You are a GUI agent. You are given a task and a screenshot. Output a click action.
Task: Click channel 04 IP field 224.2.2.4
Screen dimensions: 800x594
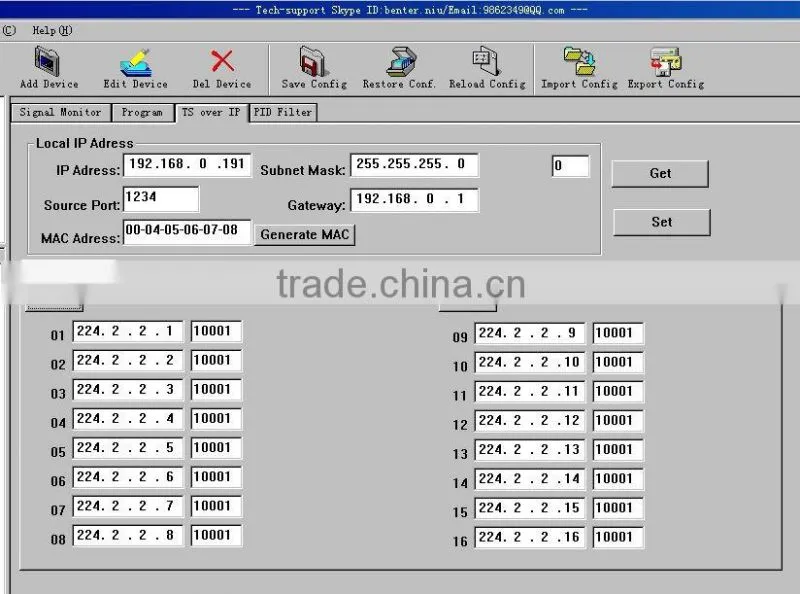[x=128, y=418]
